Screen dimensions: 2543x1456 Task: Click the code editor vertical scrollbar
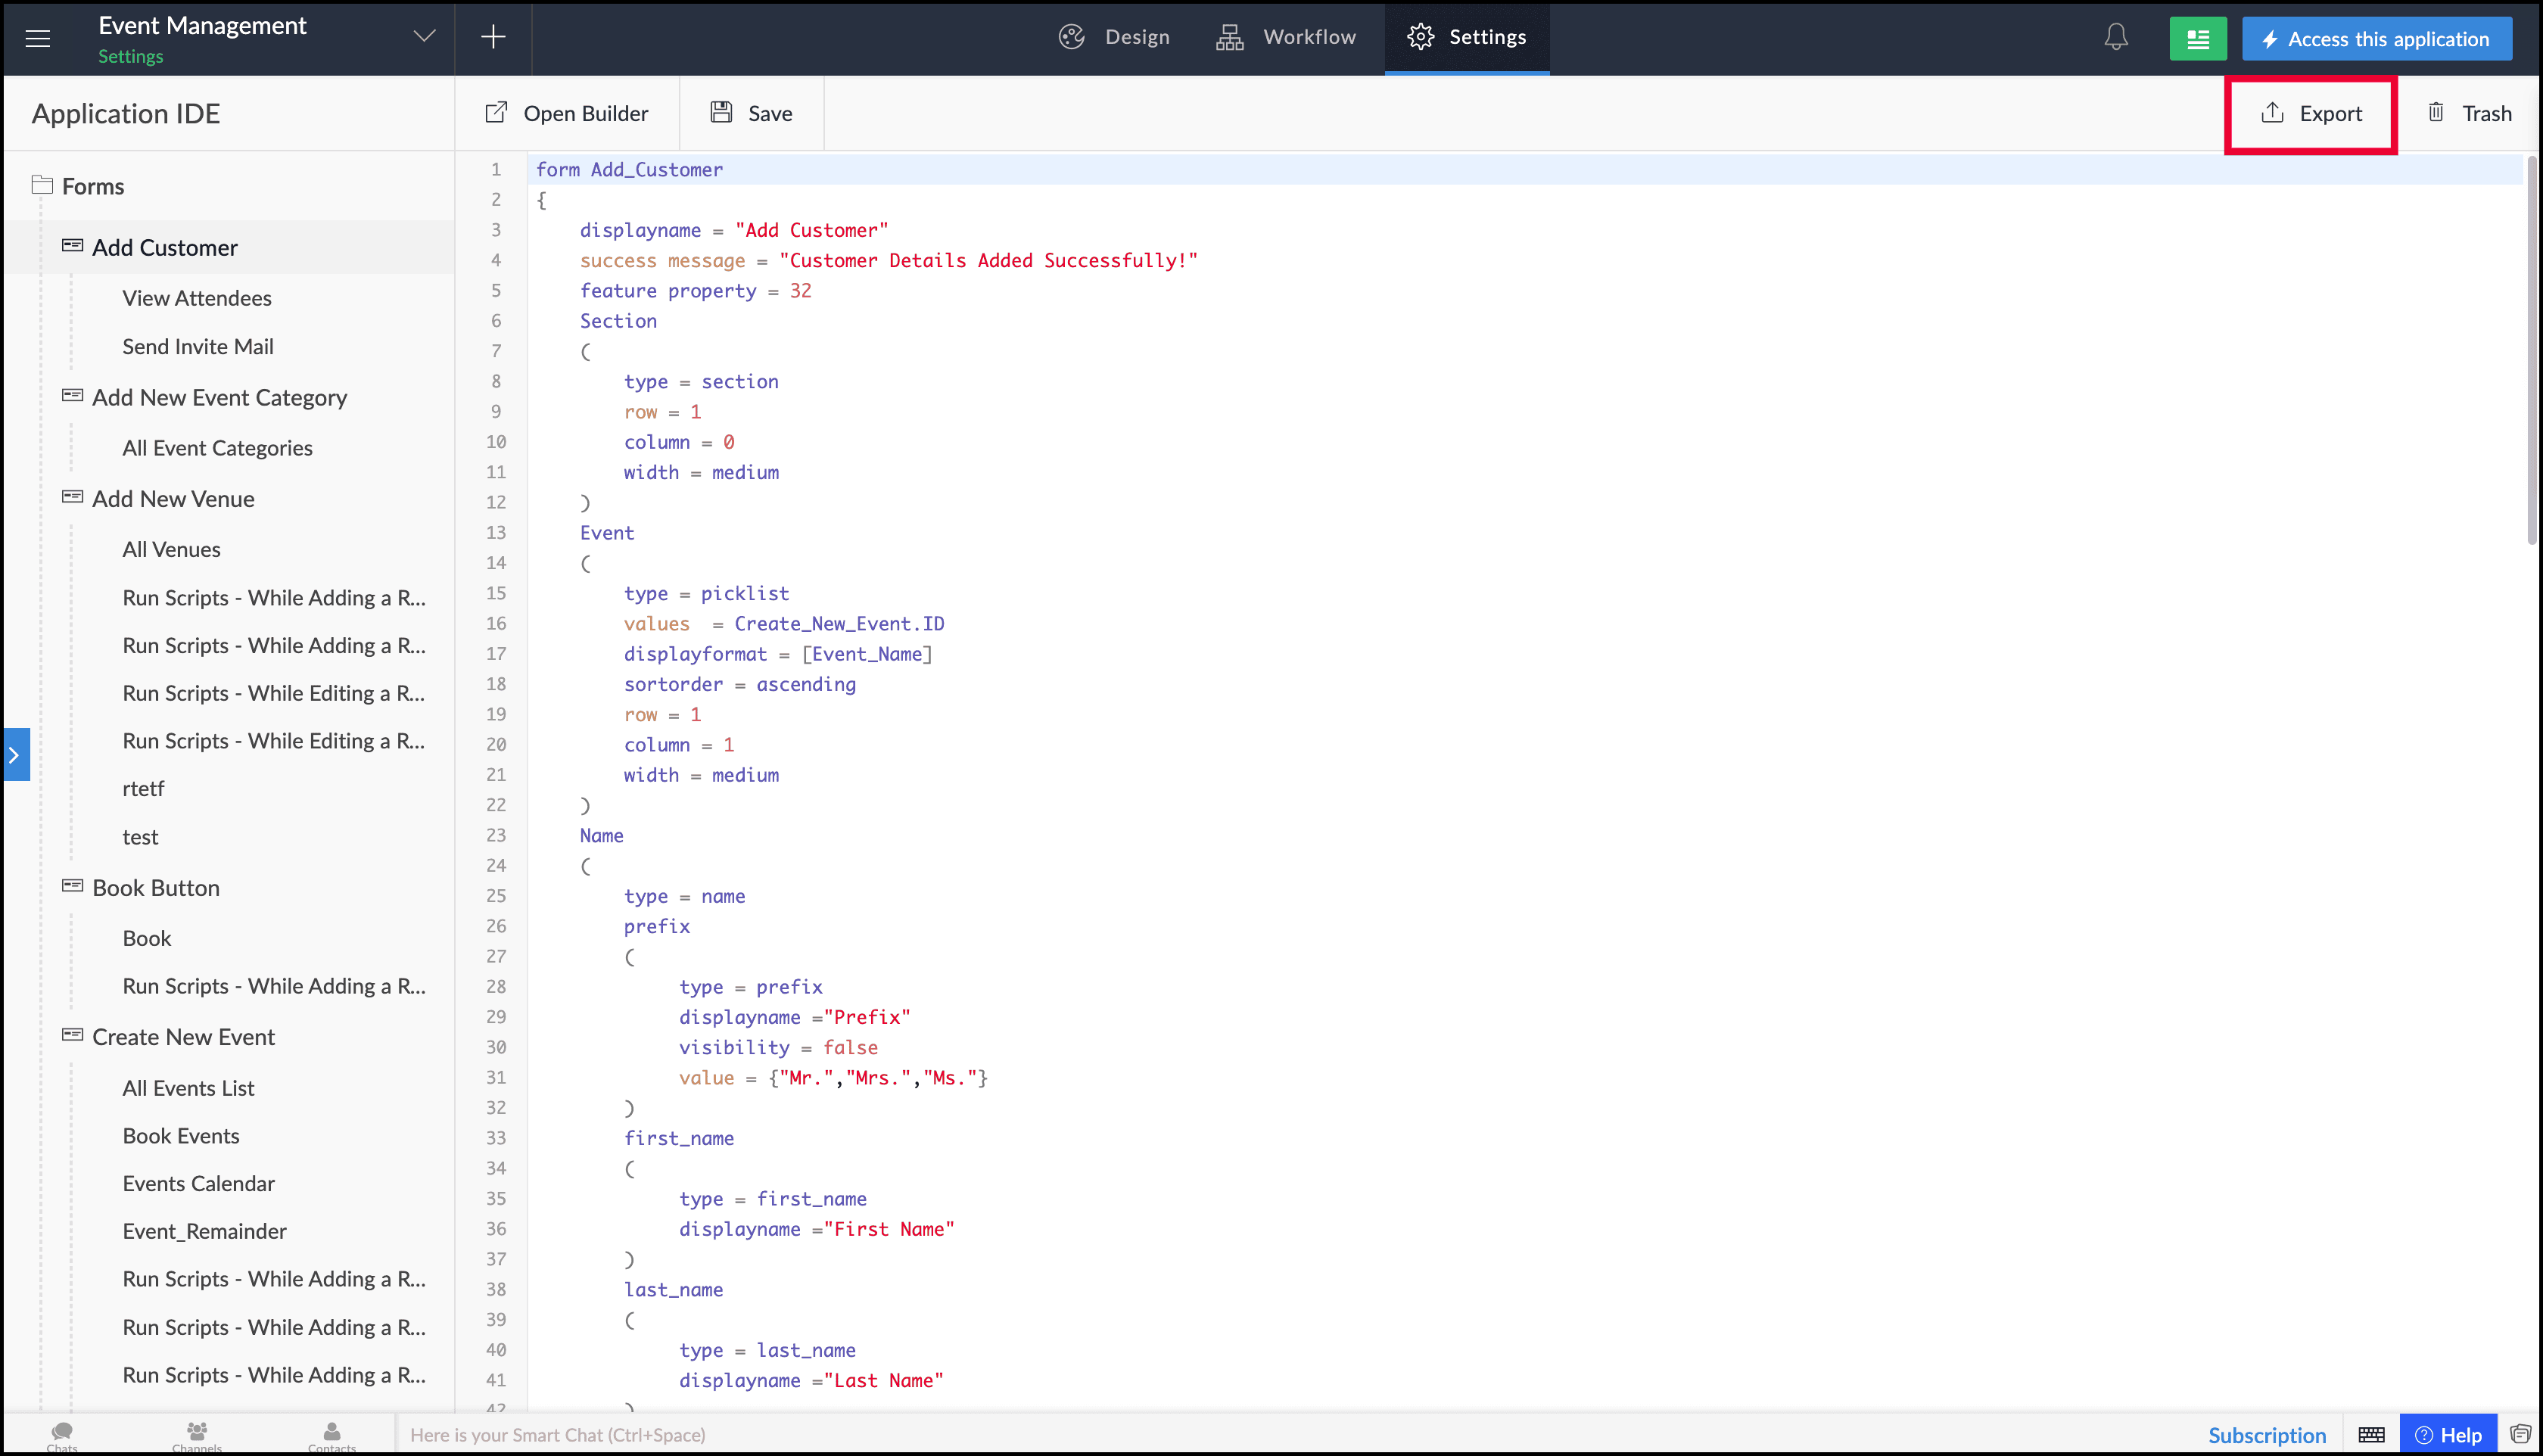2531,350
